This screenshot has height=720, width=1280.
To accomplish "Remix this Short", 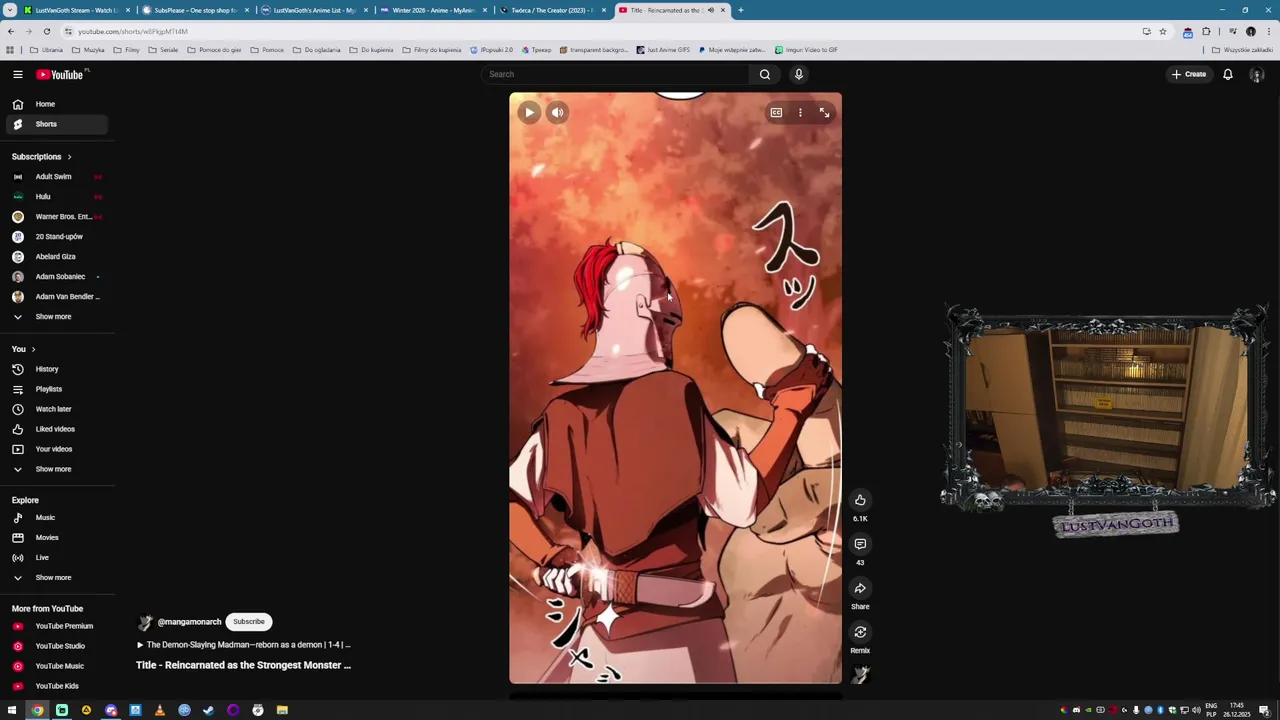I will [x=860, y=632].
